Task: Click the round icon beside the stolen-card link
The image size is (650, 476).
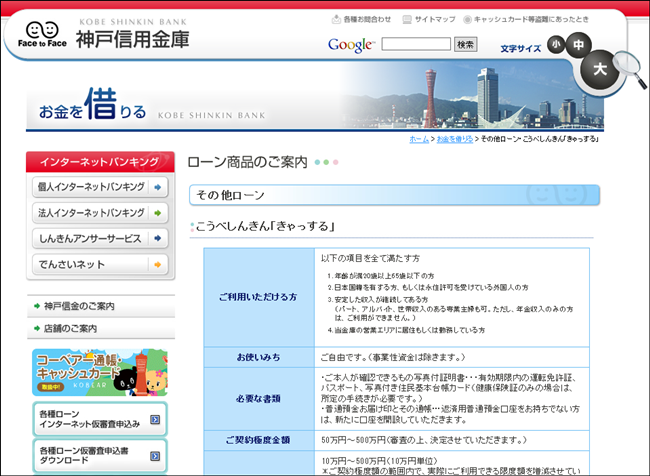Action: pyautogui.click(x=468, y=19)
